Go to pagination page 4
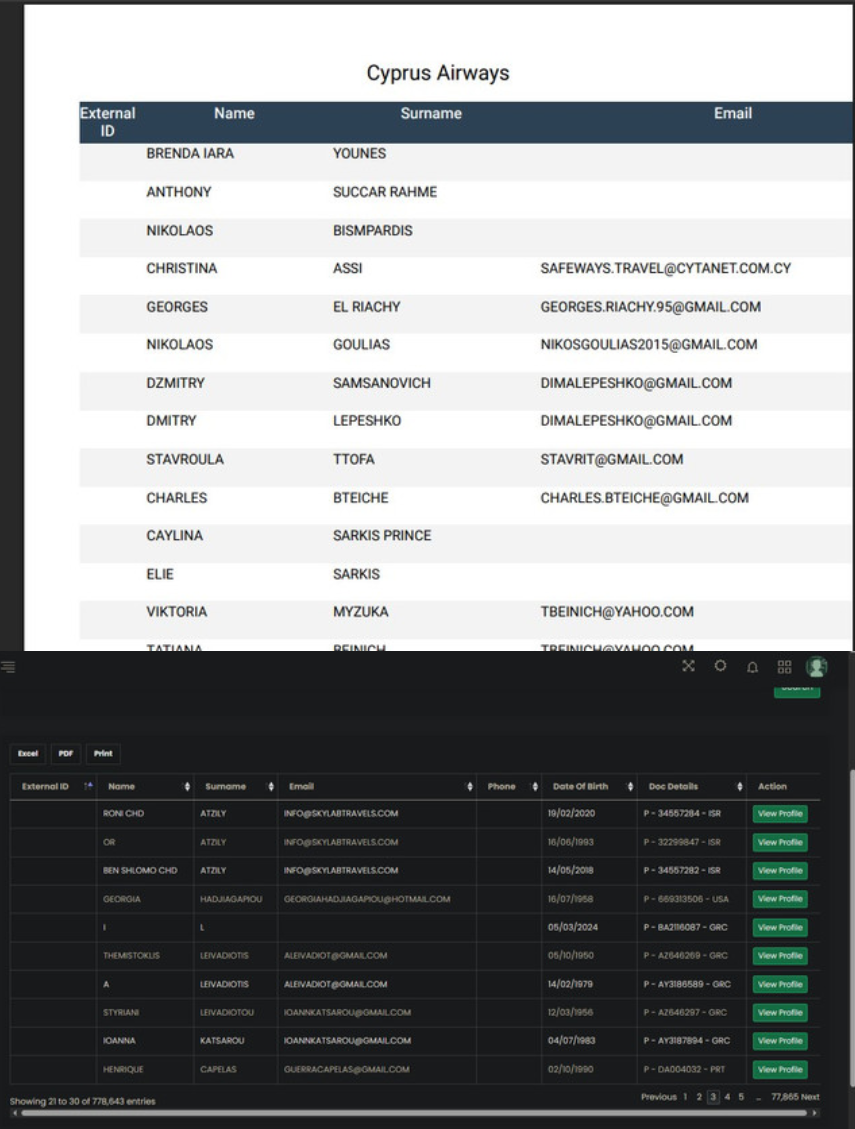This screenshot has height=1129, width=855. (727, 1097)
